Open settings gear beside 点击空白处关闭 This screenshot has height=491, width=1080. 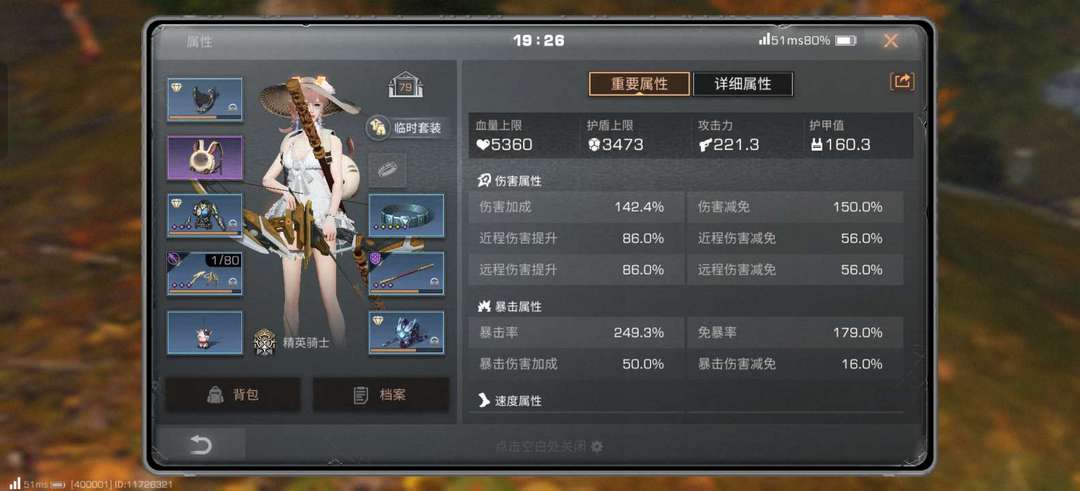point(597,446)
